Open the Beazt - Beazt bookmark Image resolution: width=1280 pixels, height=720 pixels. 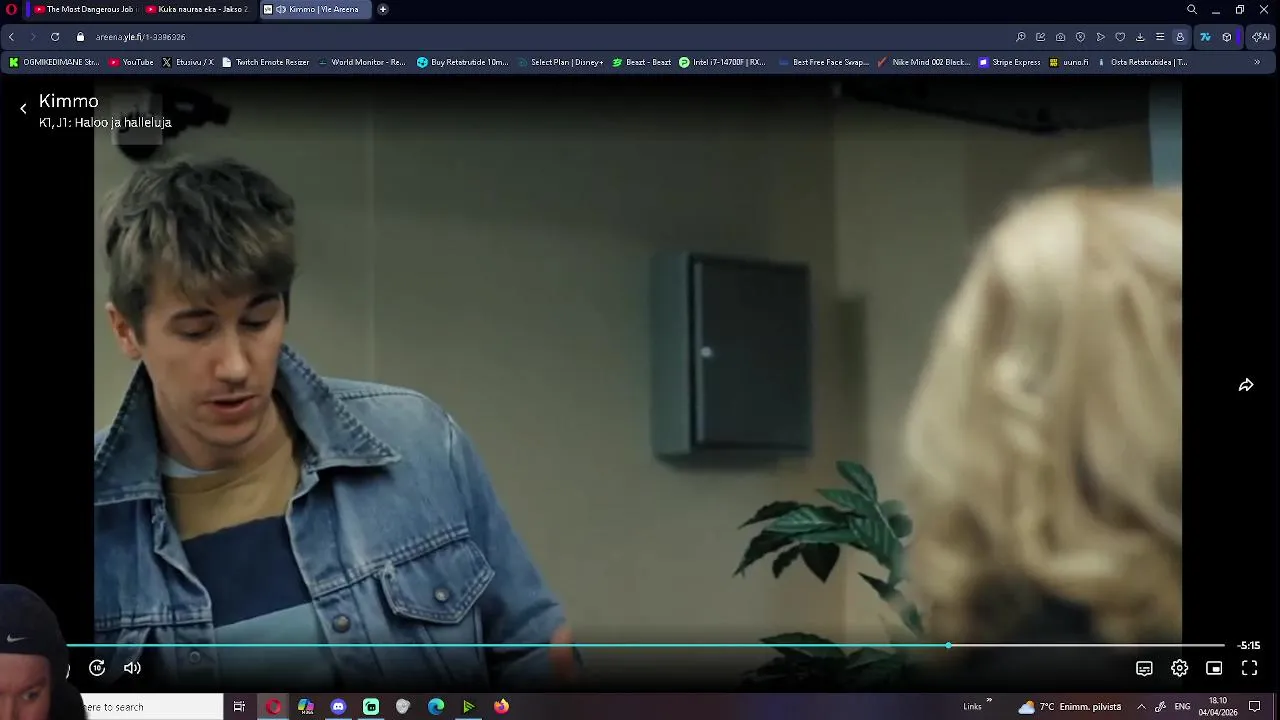click(641, 62)
